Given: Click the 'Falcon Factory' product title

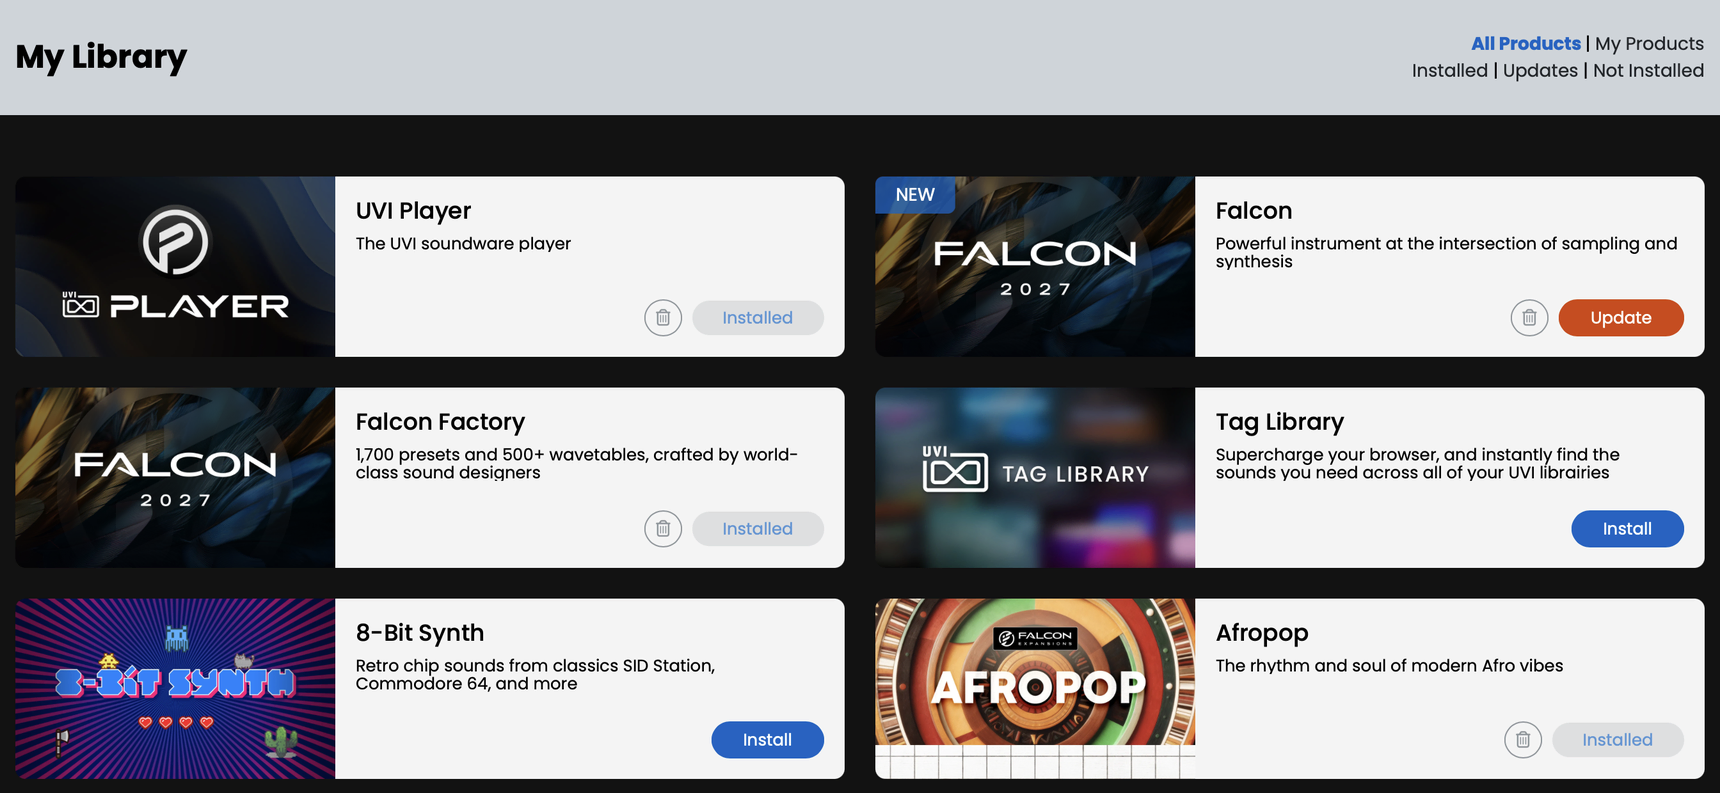Looking at the screenshot, I should [440, 422].
